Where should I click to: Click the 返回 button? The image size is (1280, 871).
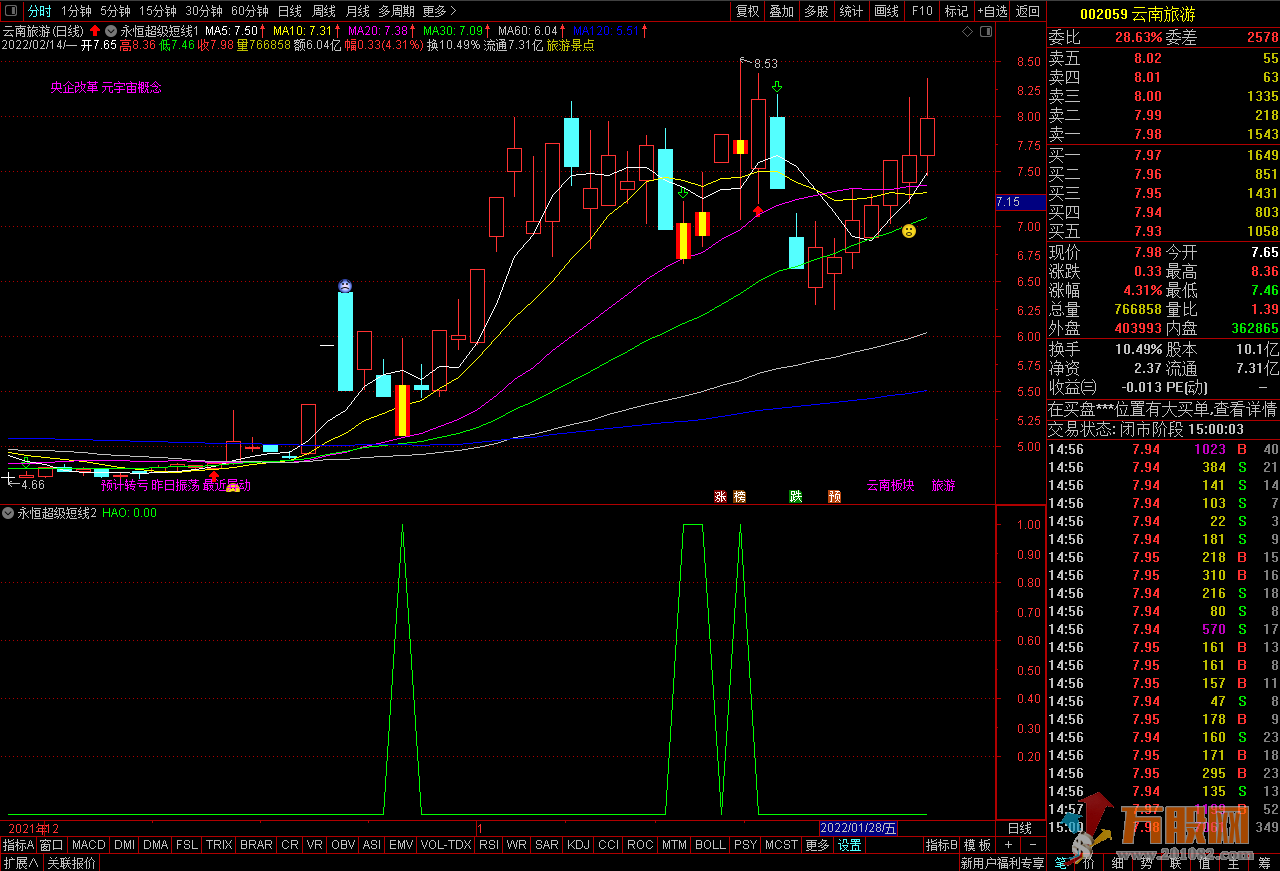1028,11
